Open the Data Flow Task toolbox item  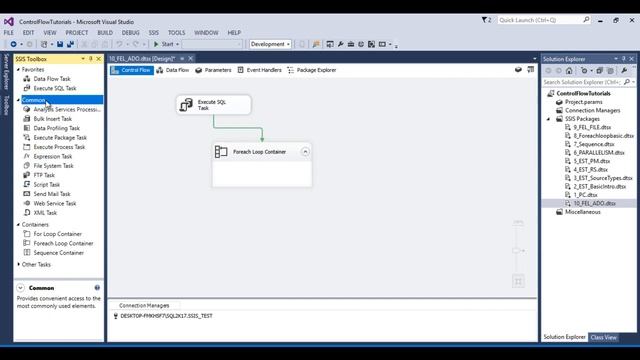pos(52,79)
